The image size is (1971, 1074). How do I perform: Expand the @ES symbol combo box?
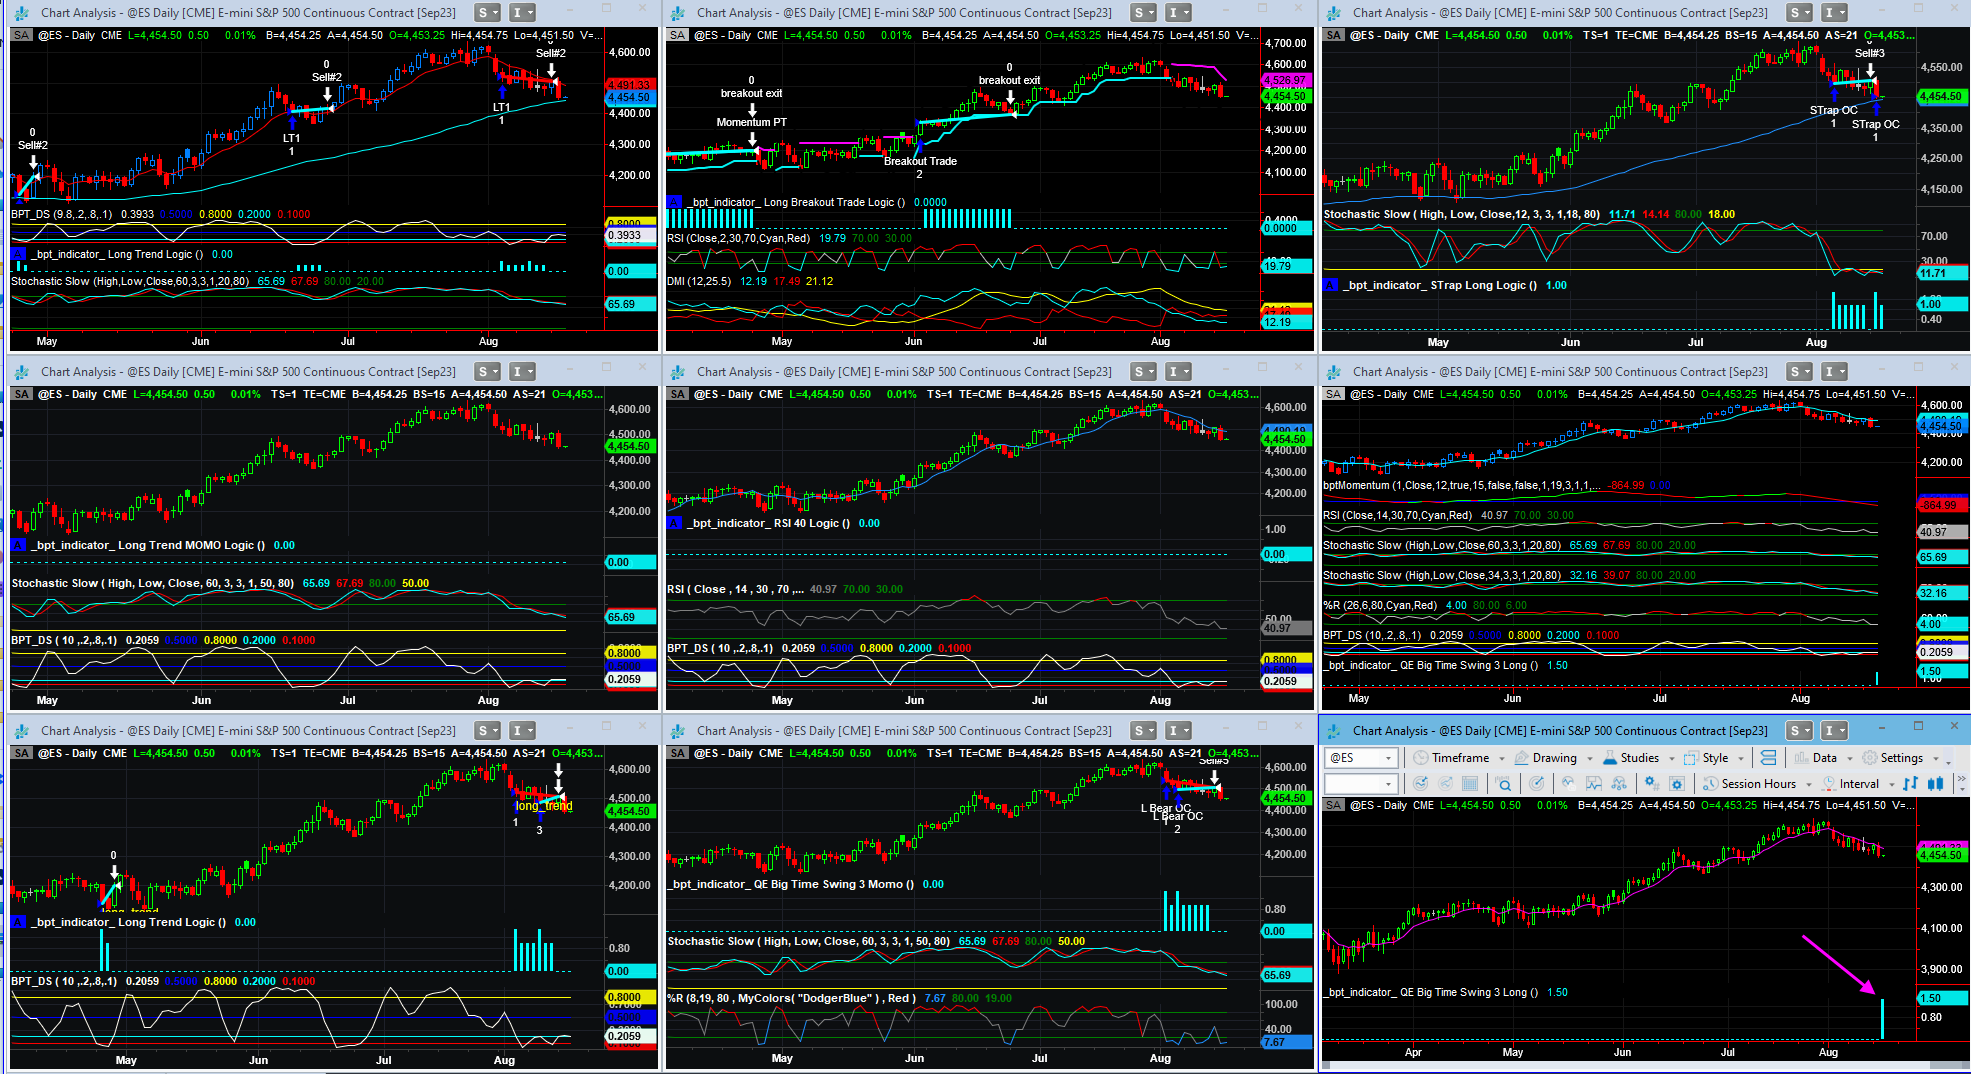point(1388,758)
